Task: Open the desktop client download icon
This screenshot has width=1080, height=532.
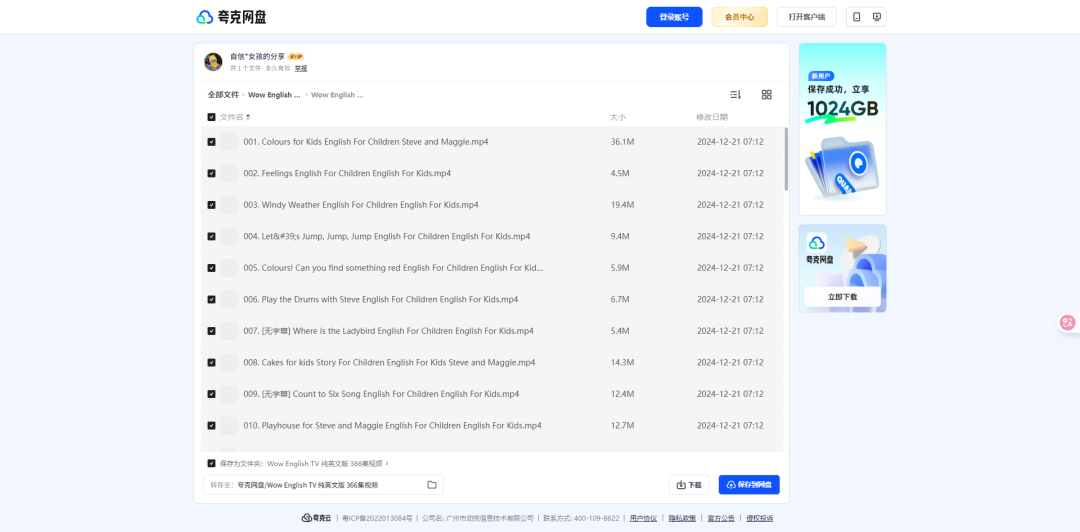Action: [876, 17]
